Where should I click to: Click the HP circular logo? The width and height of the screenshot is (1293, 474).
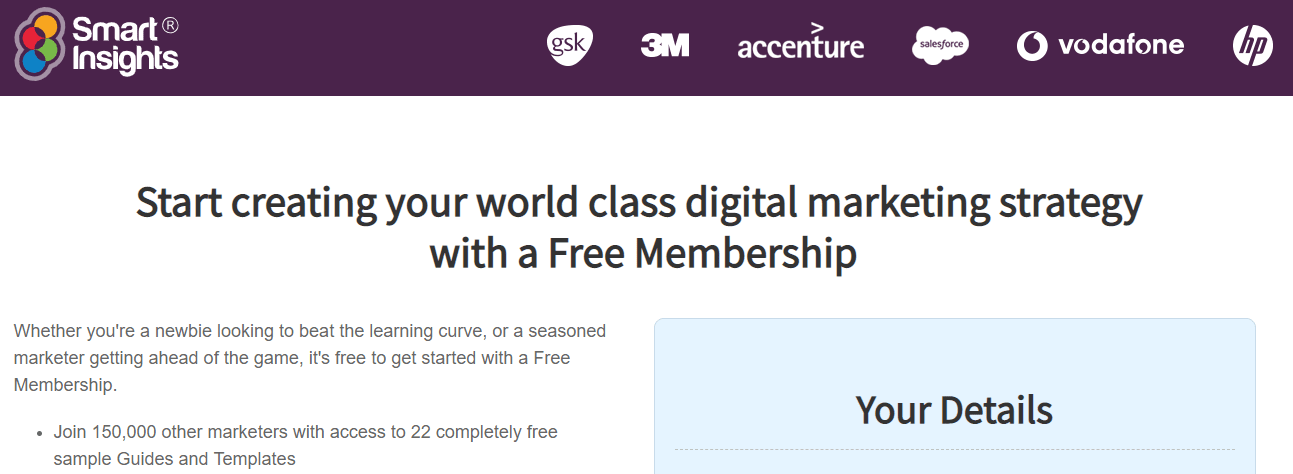[1253, 46]
